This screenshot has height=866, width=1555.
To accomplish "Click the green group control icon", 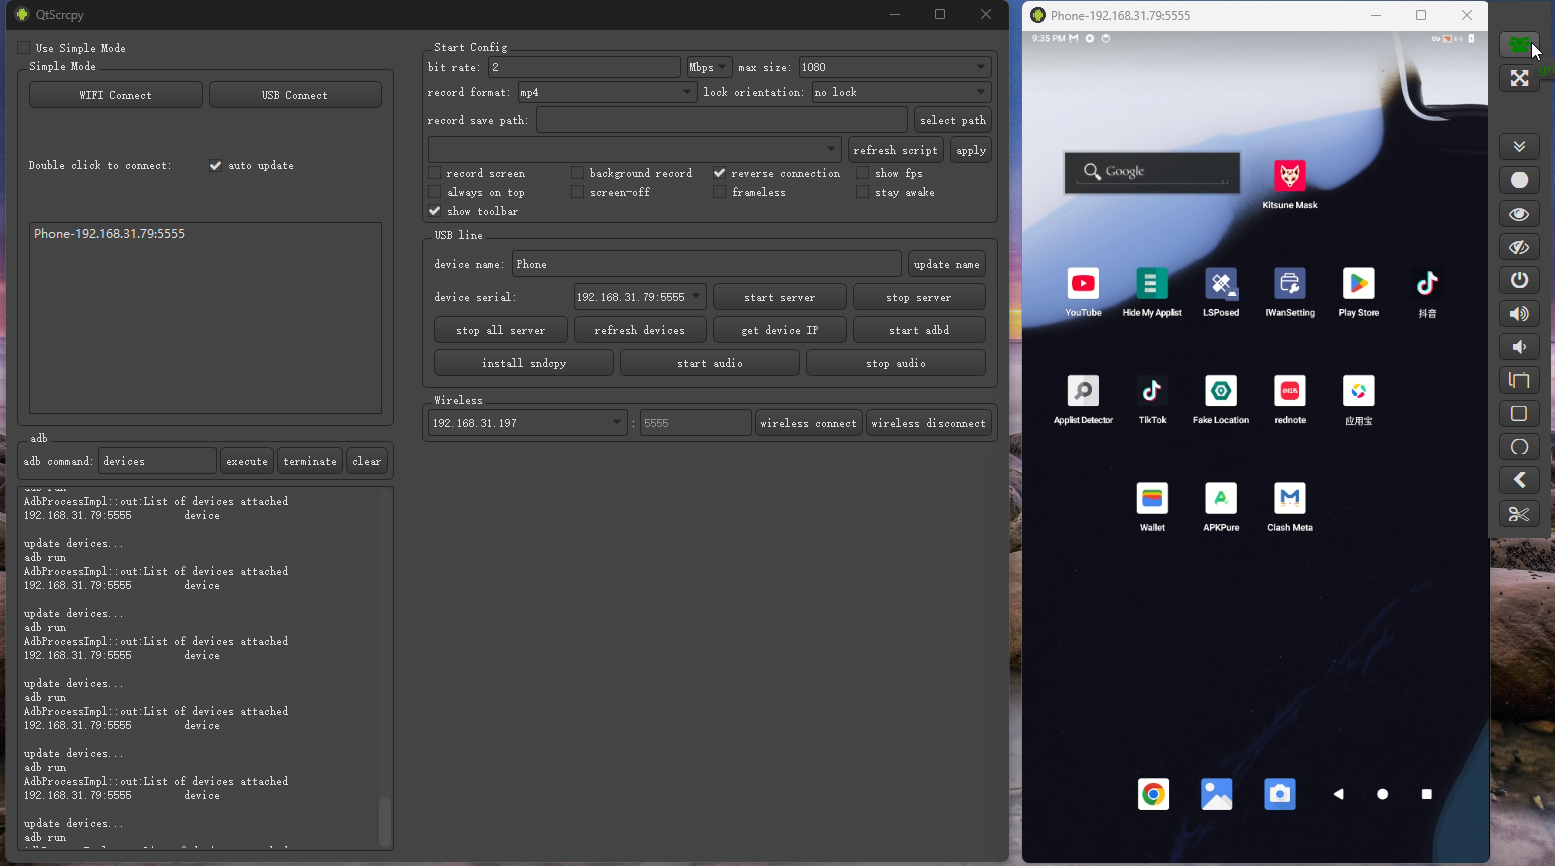I will (1519, 44).
